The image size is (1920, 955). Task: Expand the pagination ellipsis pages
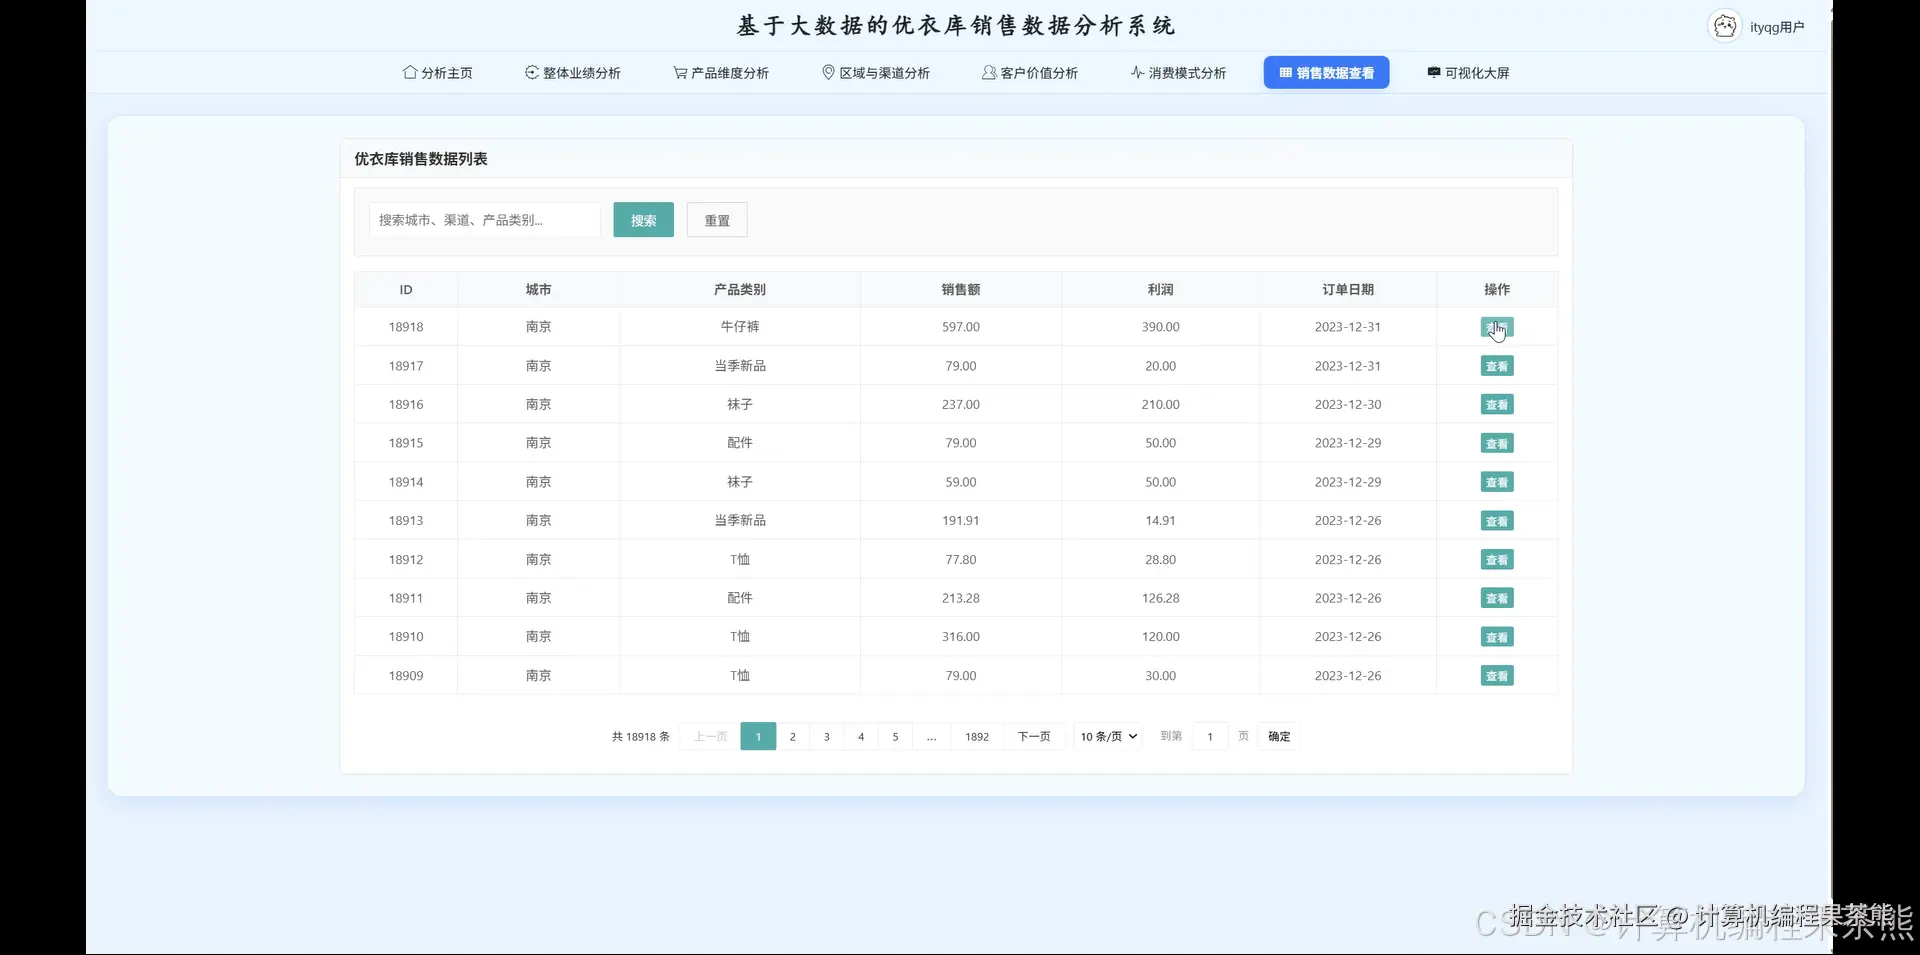click(931, 737)
